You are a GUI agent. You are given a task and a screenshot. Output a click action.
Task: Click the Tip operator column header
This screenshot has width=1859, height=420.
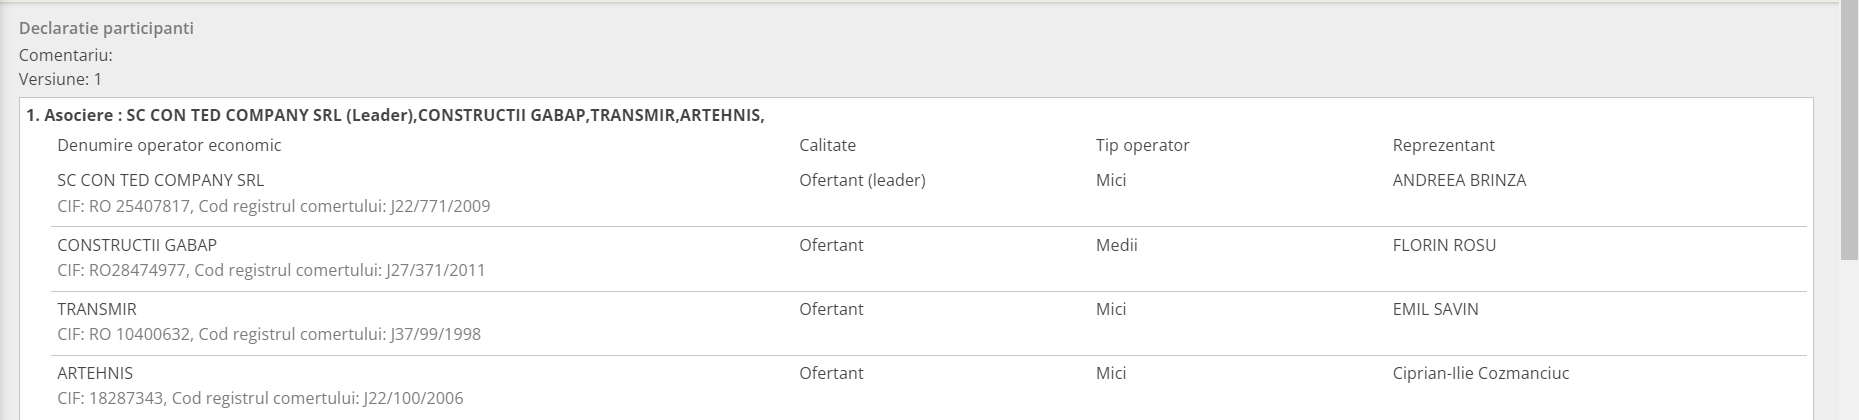pyautogui.click(x=1142, y=145)
